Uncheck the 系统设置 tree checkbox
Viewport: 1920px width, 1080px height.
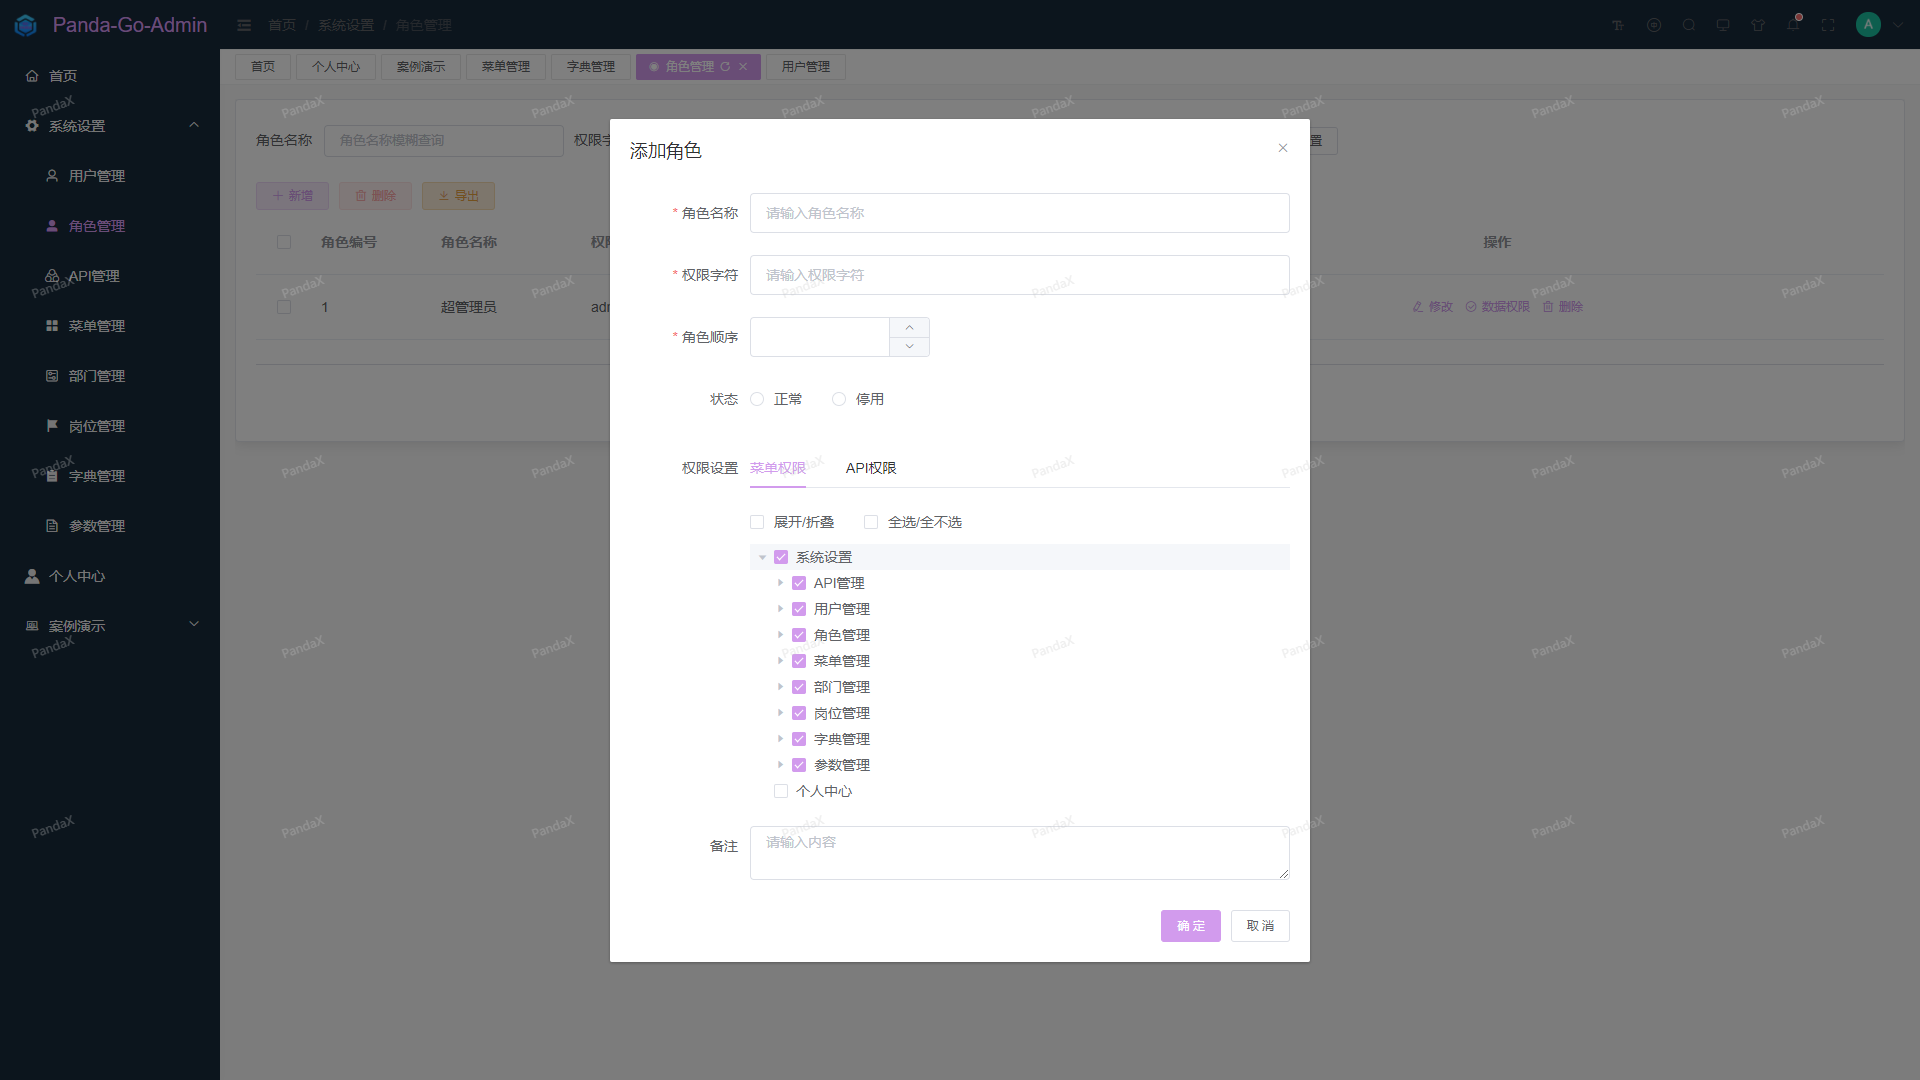click(781, 557)
